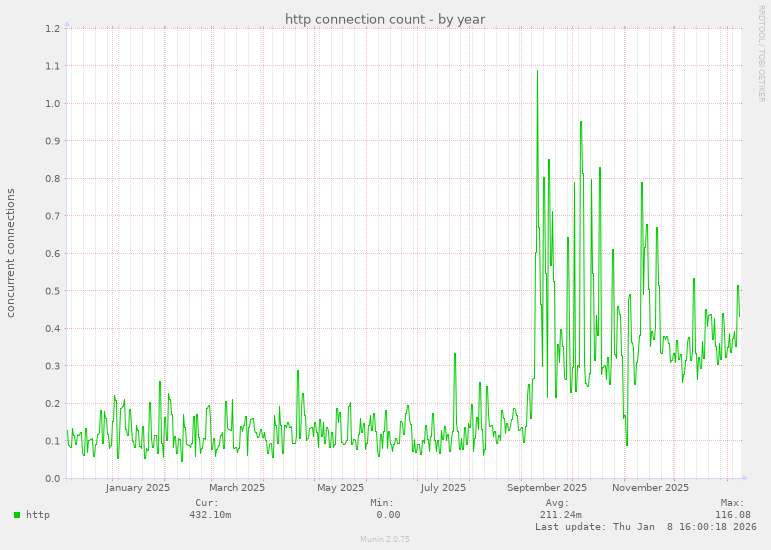
Task: Click the "Avg:" column header
Action: pyautogui.click(x=557, y=503)
